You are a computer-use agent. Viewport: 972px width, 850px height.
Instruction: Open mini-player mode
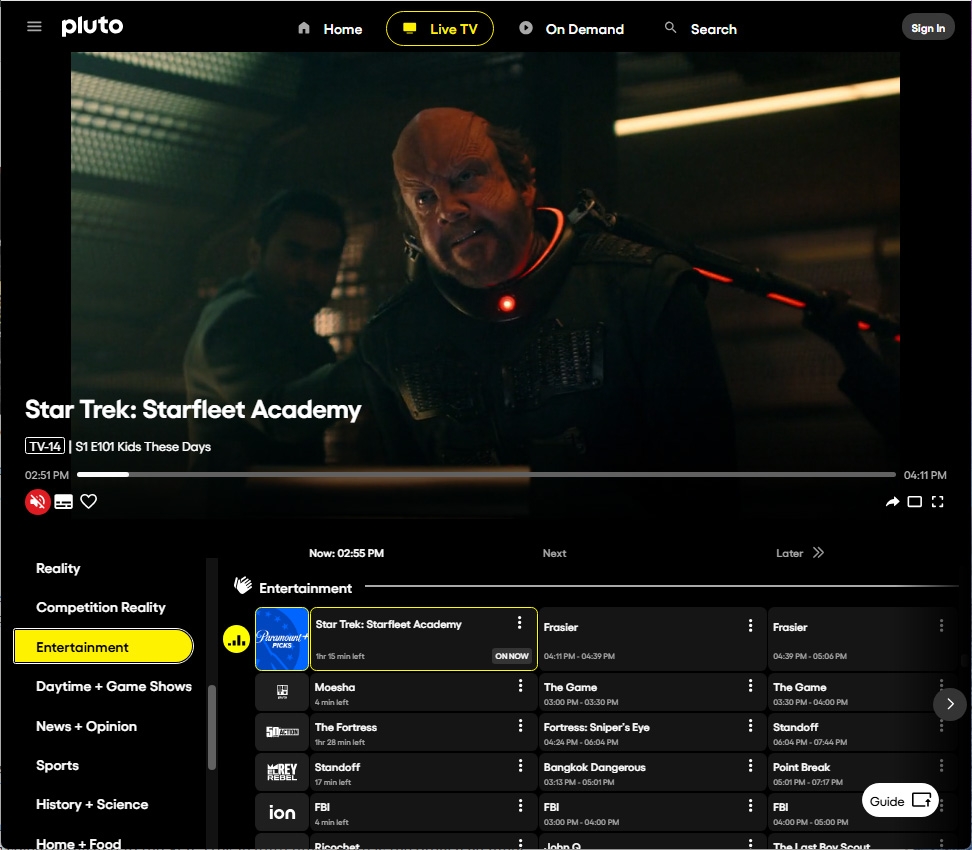pyautogui.click(x=914, y=501)
